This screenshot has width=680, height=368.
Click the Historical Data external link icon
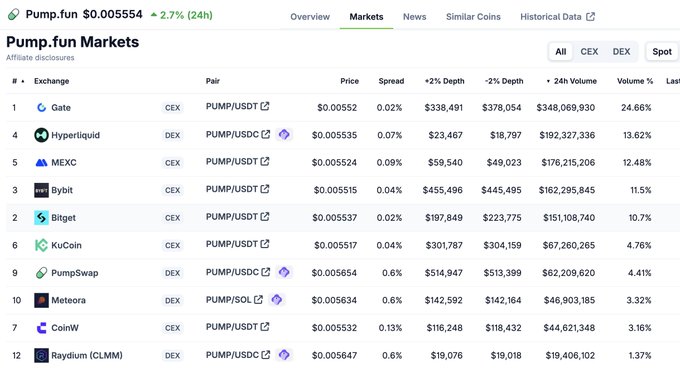(x=590, y=16)
